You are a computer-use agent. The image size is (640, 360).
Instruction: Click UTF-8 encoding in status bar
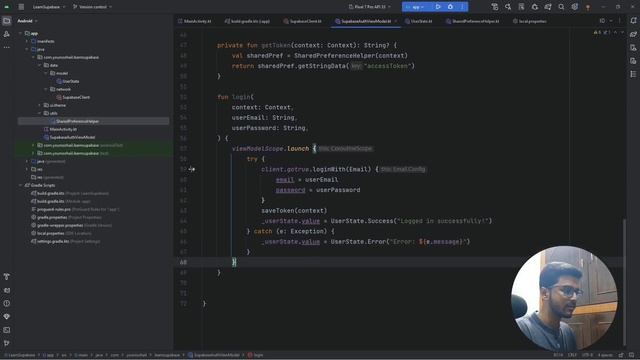tap(587, 355)
